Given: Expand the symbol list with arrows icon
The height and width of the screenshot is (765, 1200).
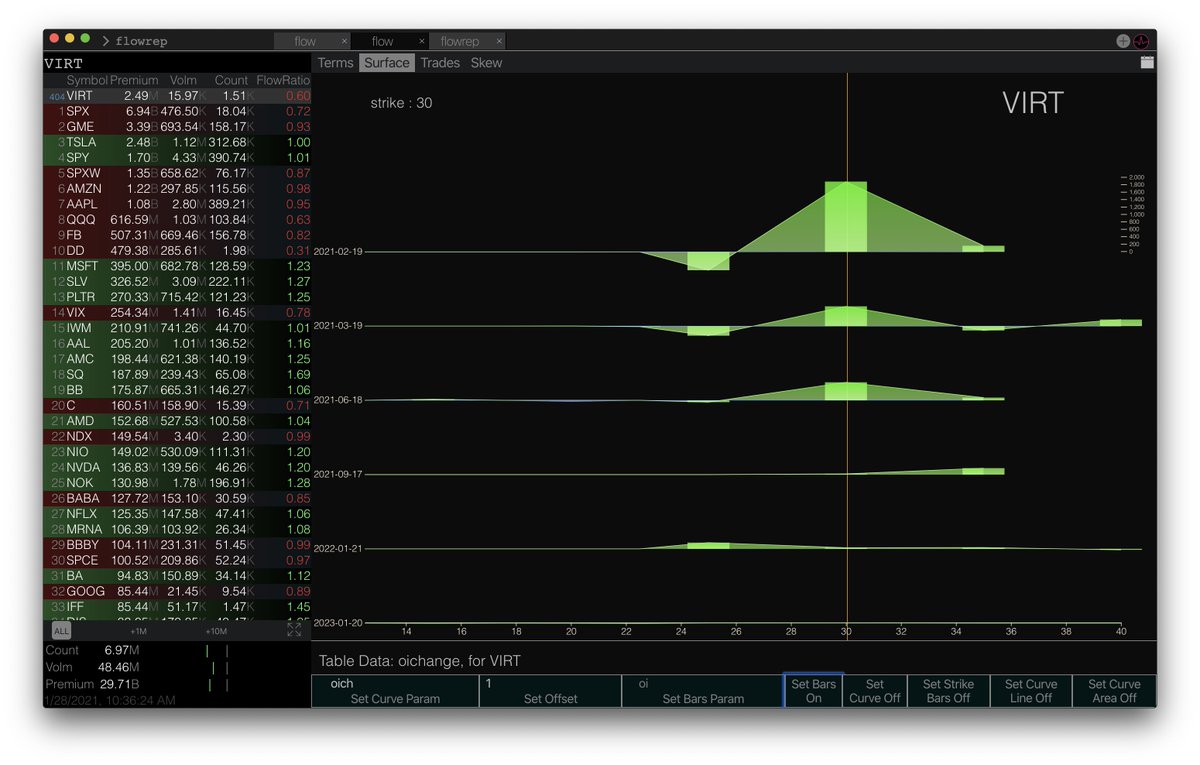Looking at the screenshot, I should coord(294,630).
